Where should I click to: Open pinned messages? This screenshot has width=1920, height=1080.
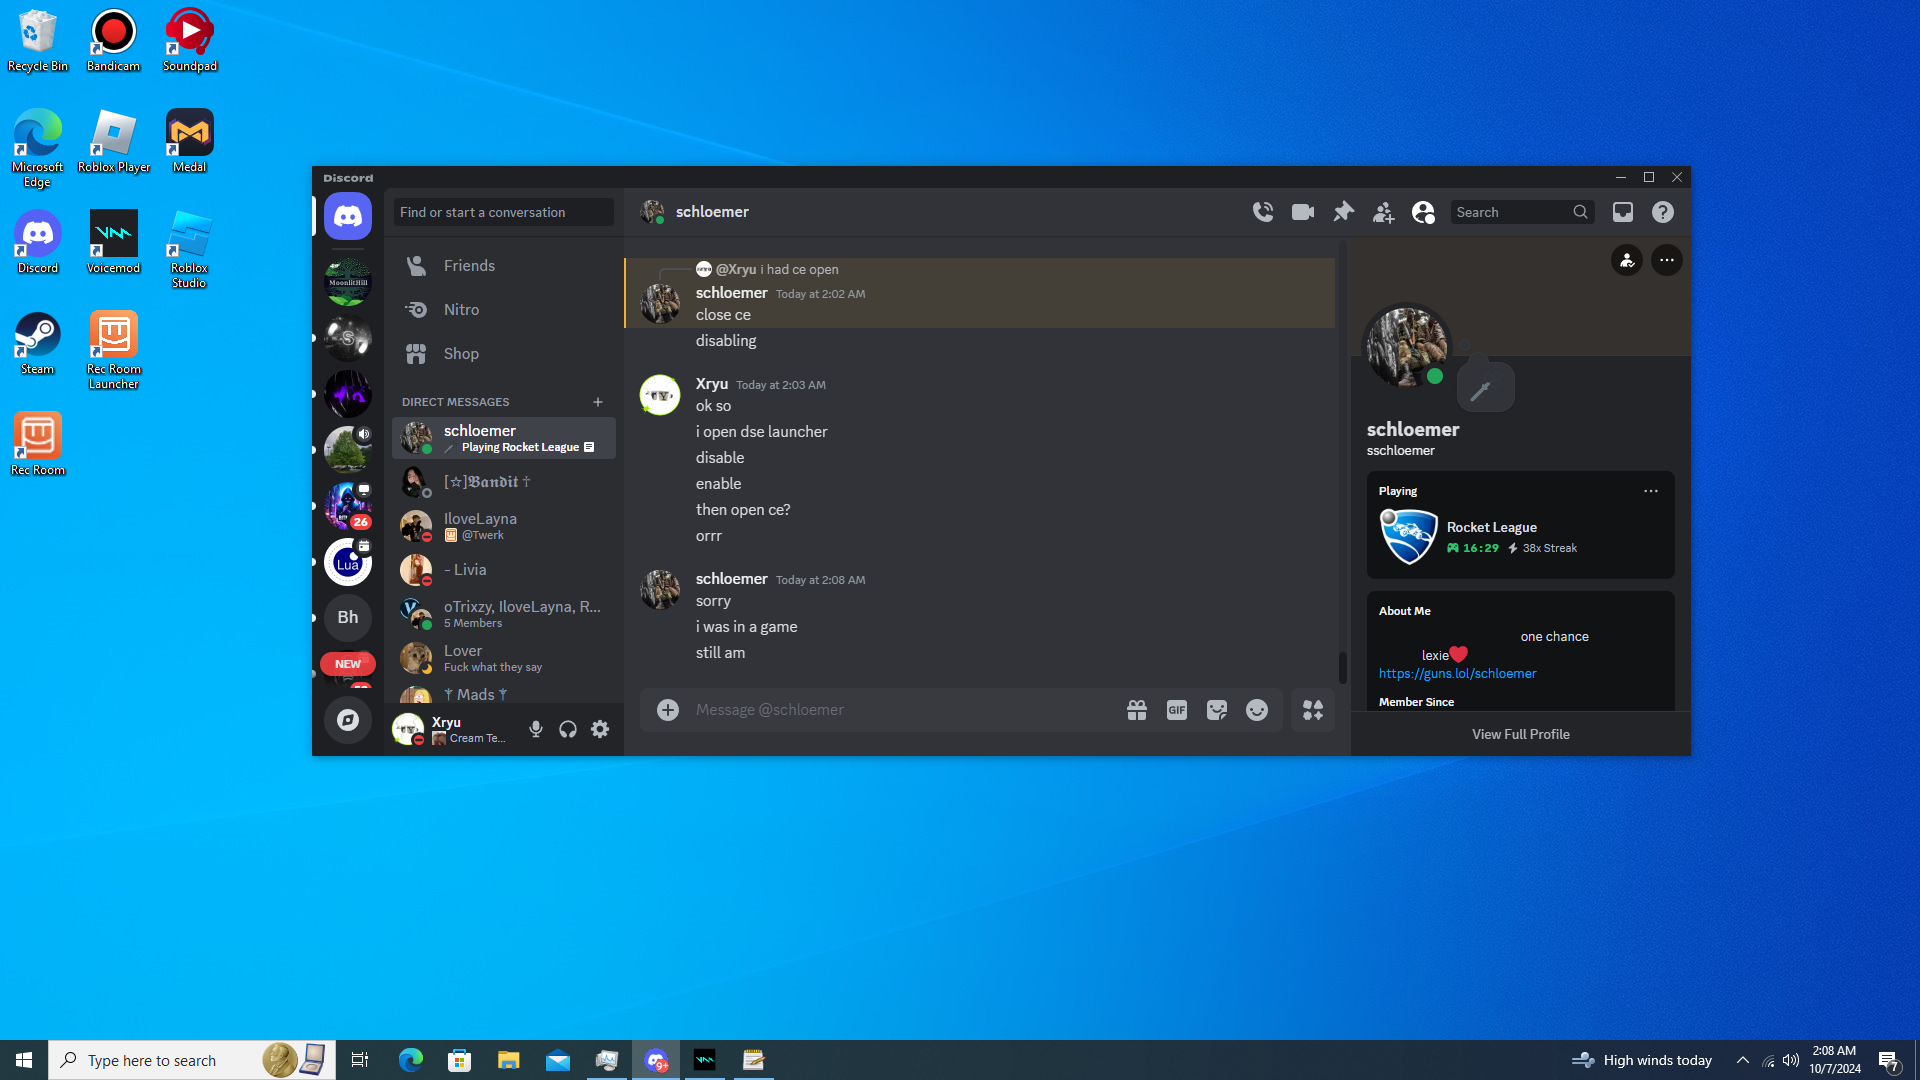tap(1343, 212)
